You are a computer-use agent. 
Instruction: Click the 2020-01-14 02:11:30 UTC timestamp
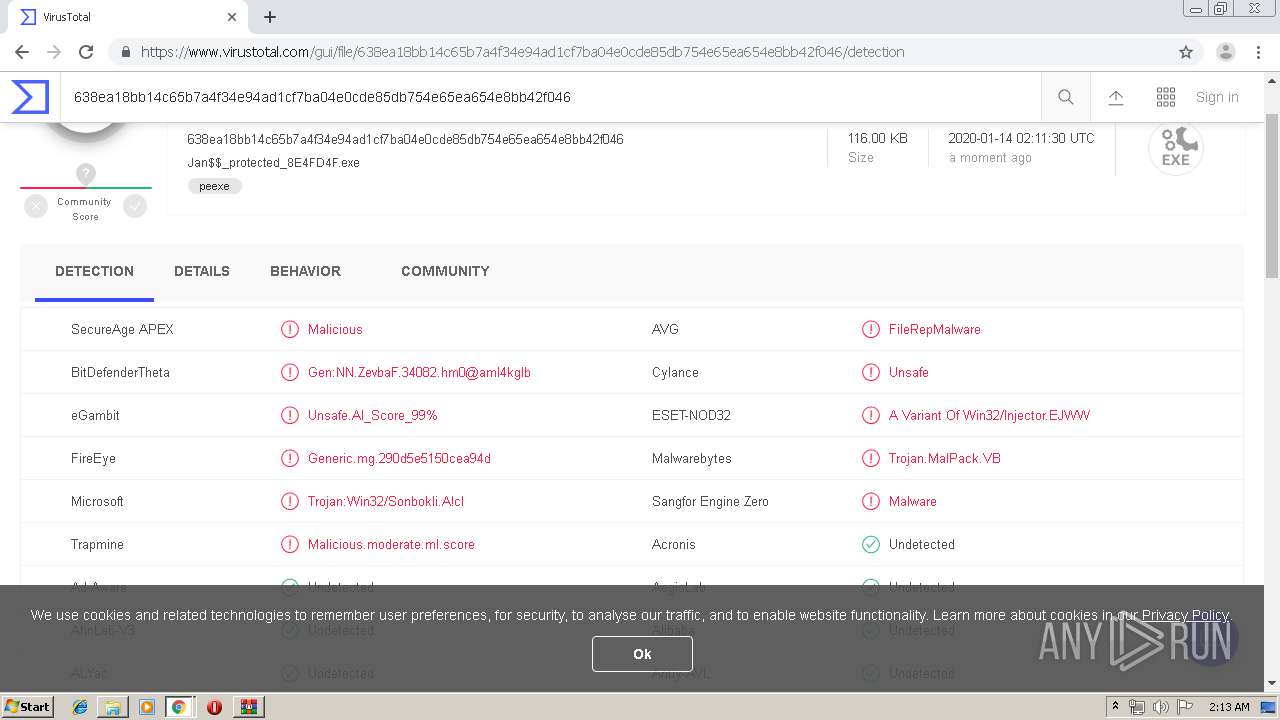1021,138
